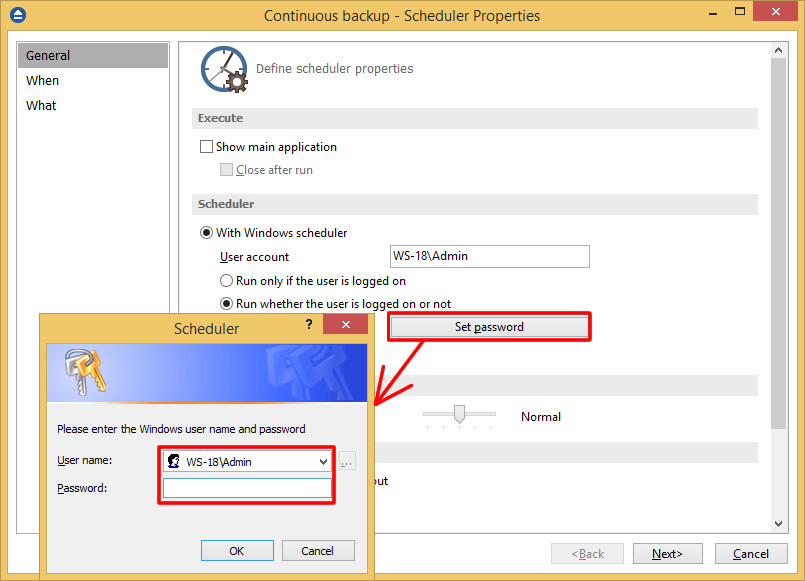Choose Run whether the user is logged on or not

pos(226,304)
